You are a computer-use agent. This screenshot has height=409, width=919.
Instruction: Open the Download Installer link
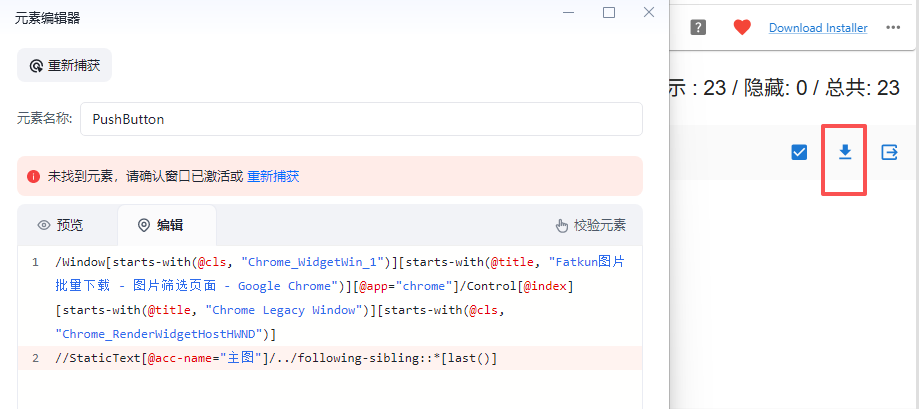(x=818, y=28)
